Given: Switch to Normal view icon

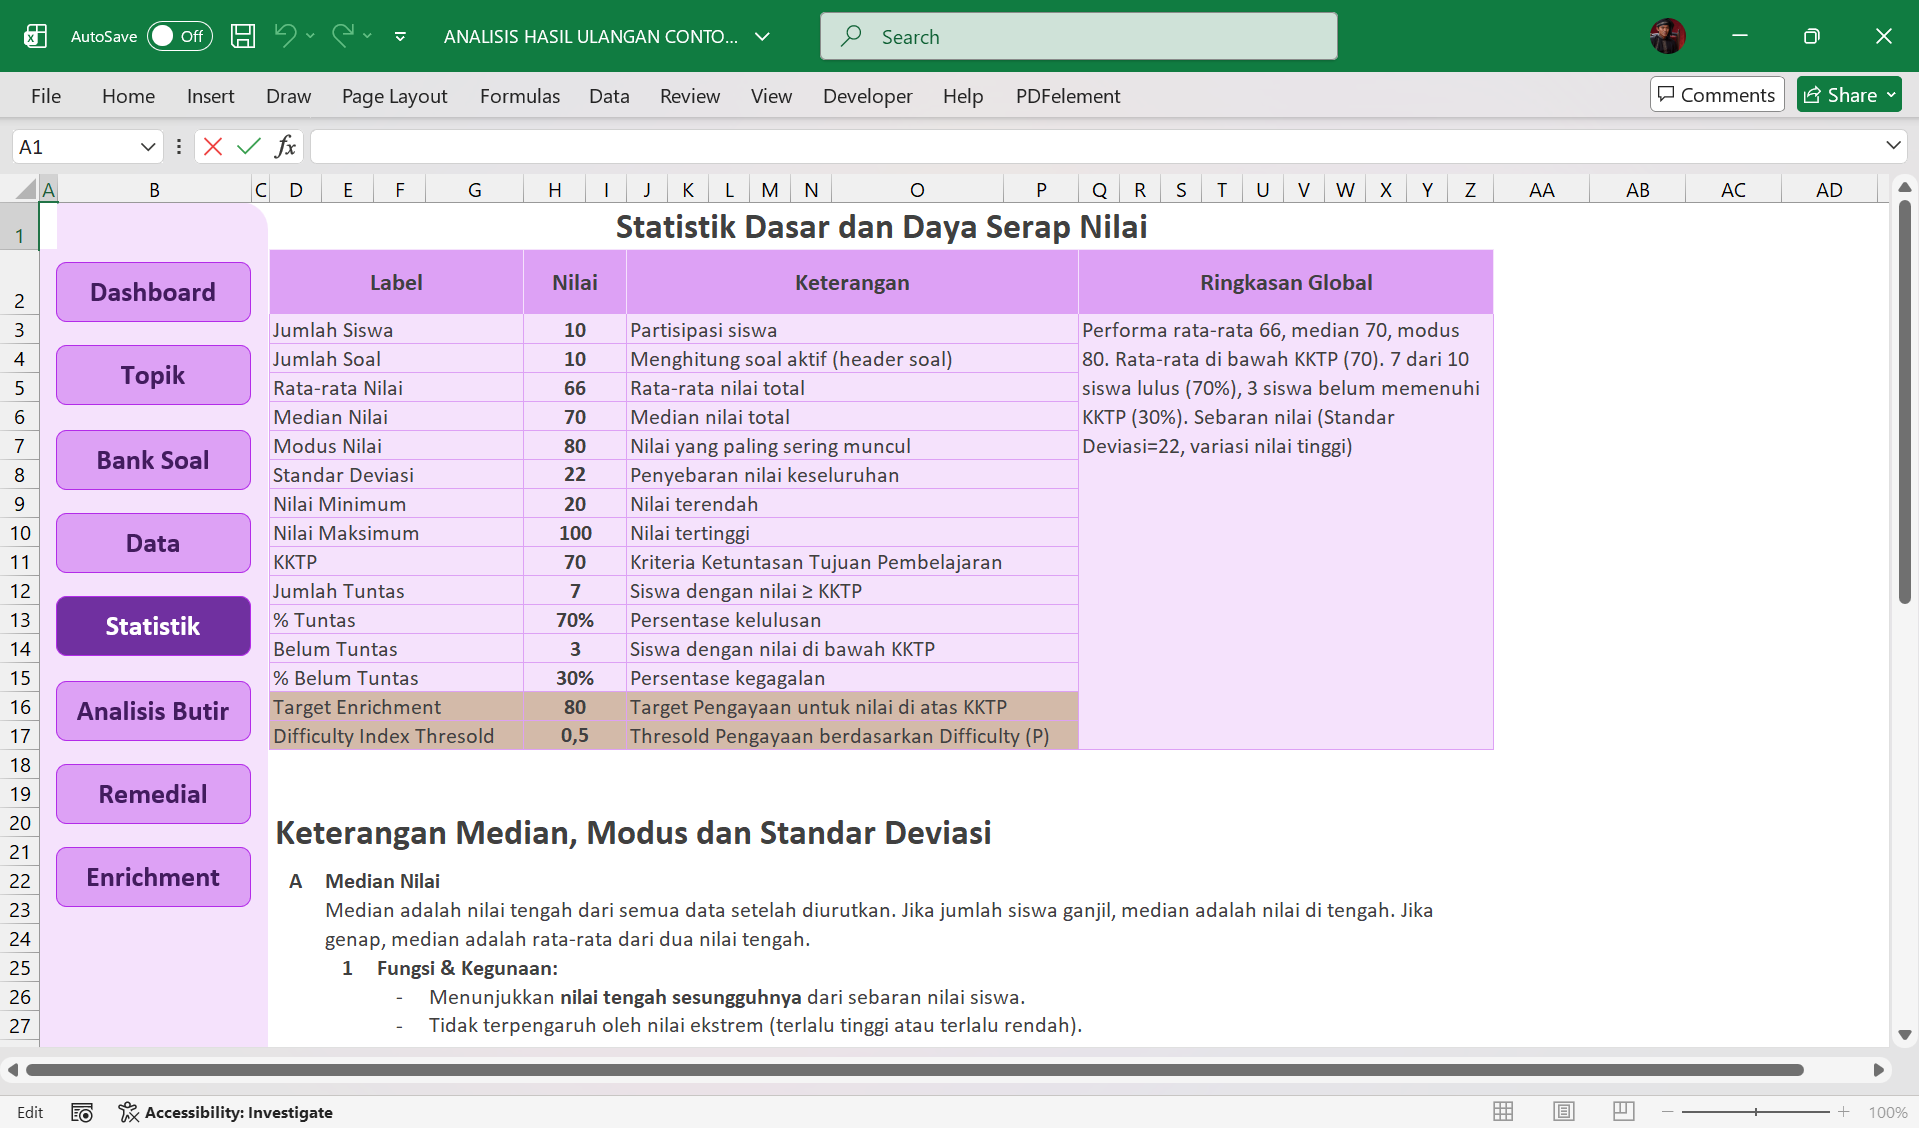Looking at the screenshot, I should coord(1503,1111).
